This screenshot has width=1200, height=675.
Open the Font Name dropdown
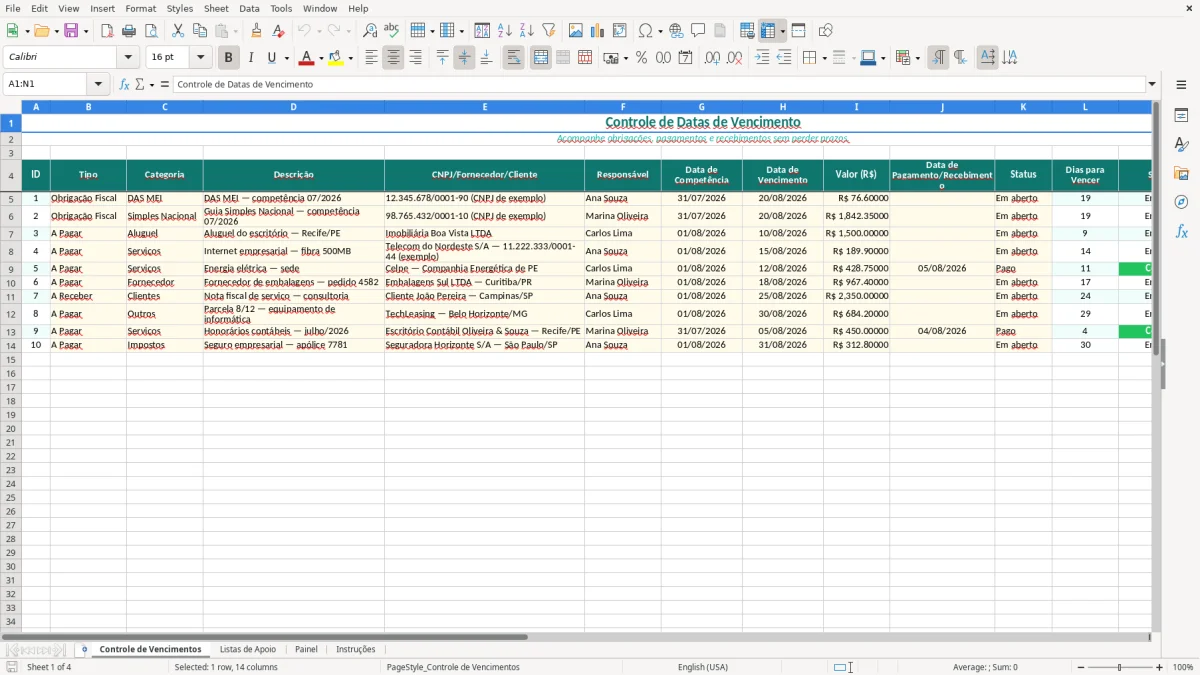tap(128, 58)
